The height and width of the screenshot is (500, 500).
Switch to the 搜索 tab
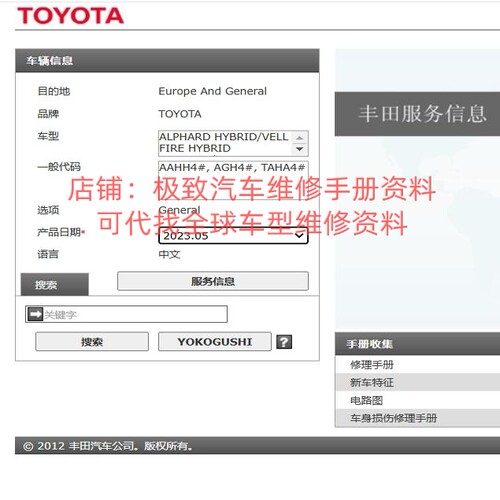[x=55, y=284]
